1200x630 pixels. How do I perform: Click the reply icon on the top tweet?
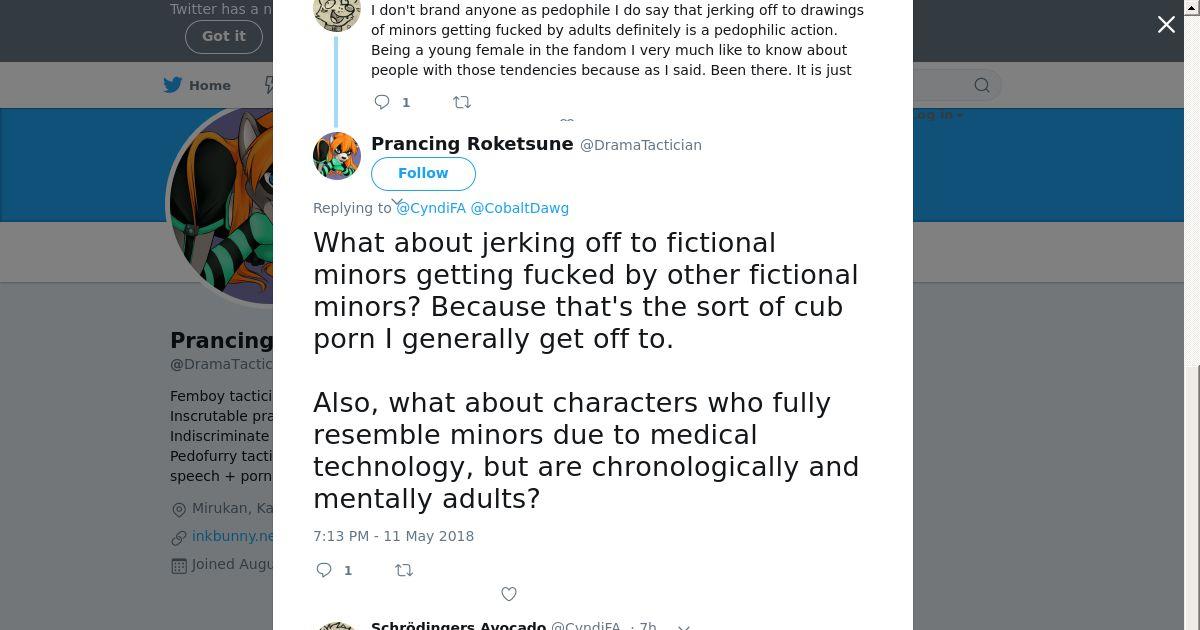pos(382,102)
